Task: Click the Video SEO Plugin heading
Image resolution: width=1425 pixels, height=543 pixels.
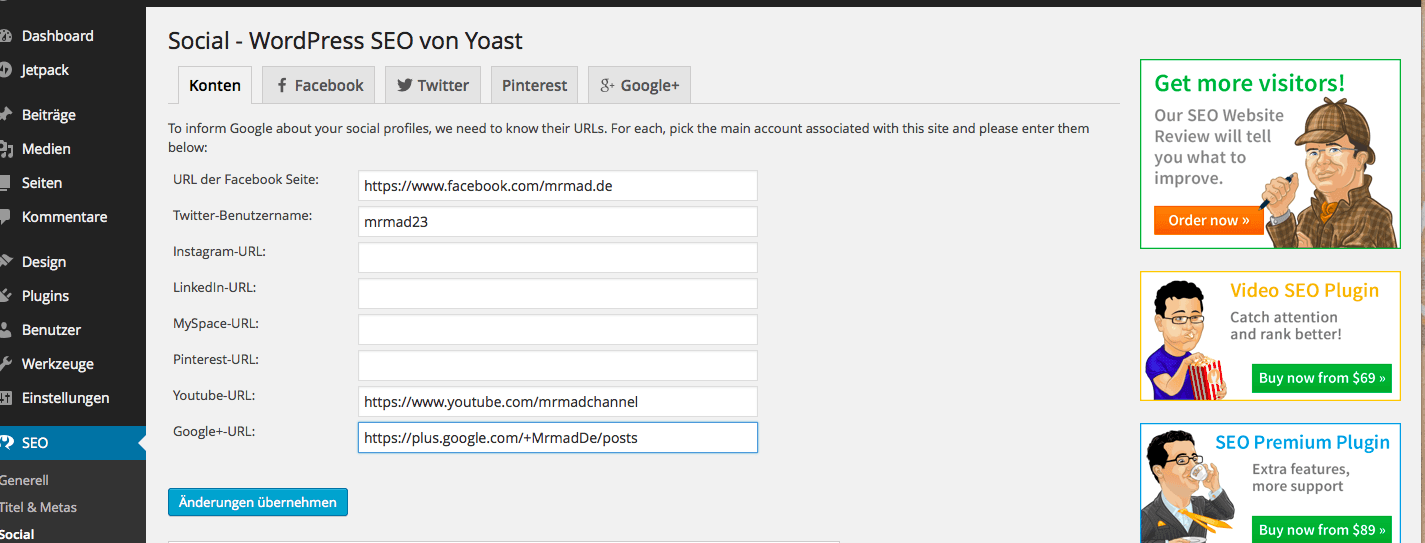Action: [1304, 291]
